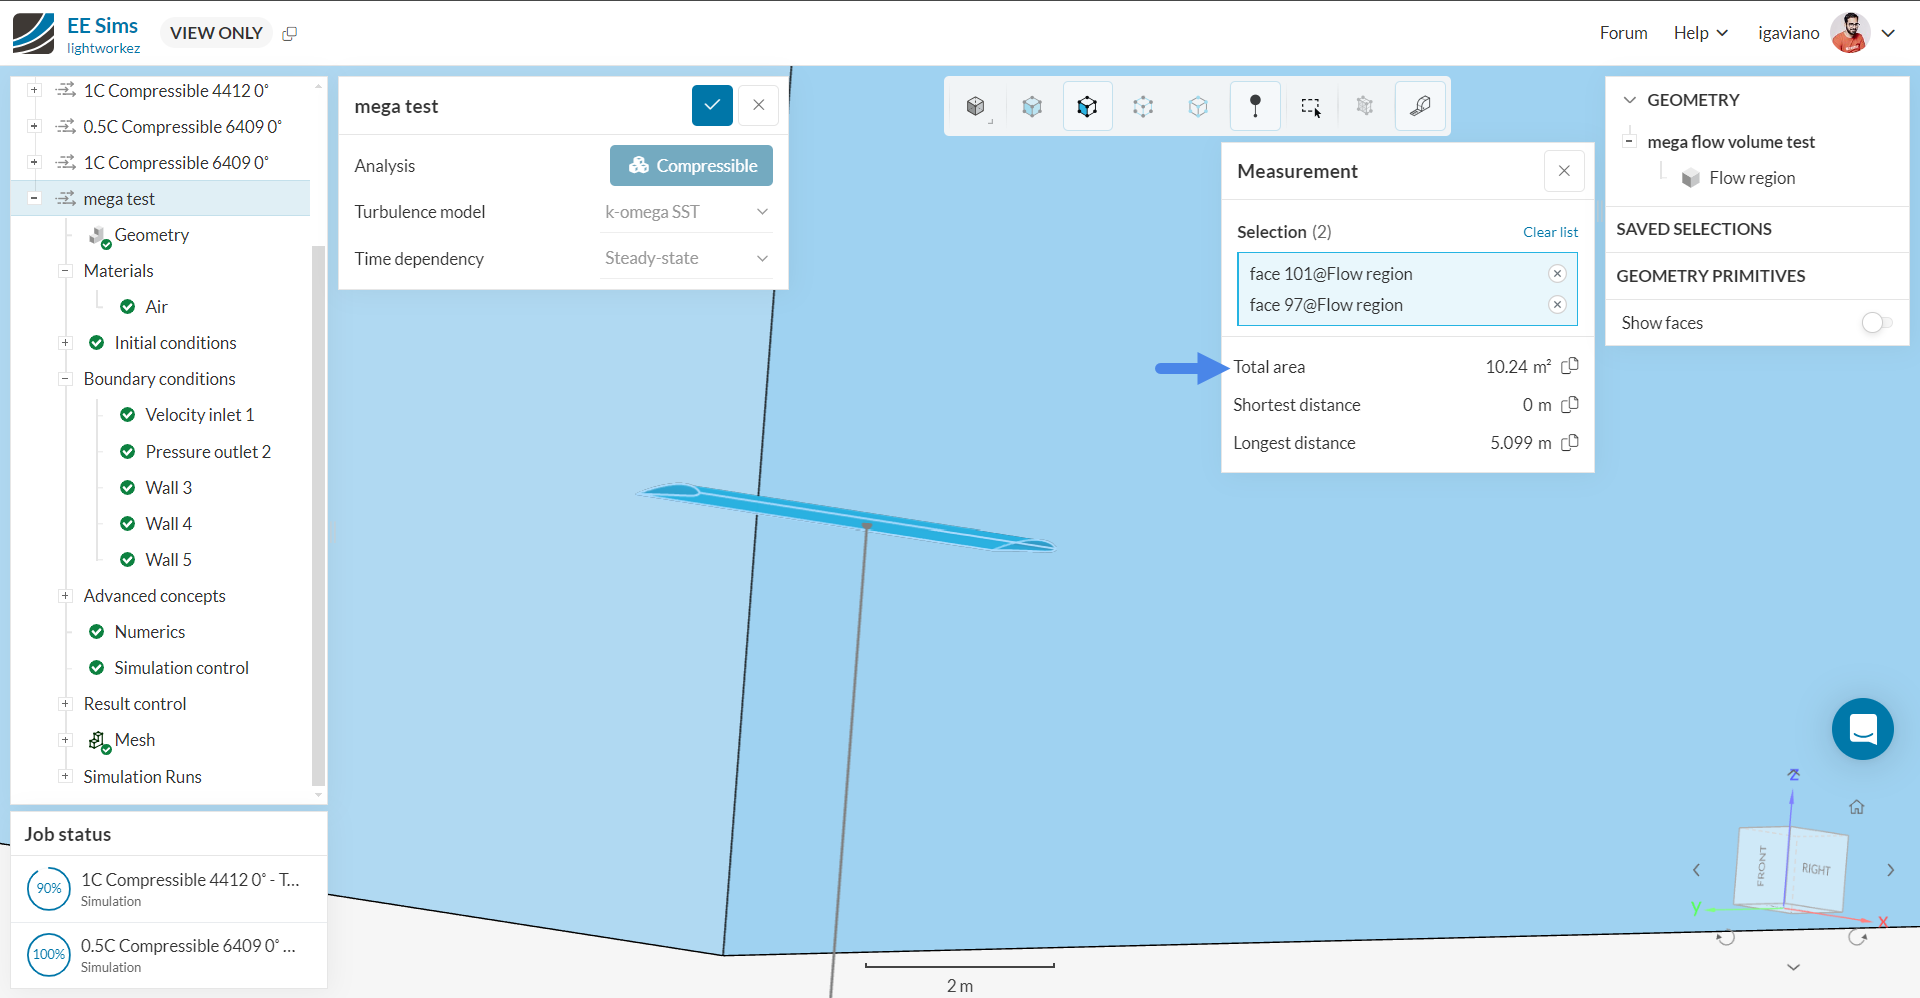
Task: Open the SimScale logo home page
Action: (34, 33)
